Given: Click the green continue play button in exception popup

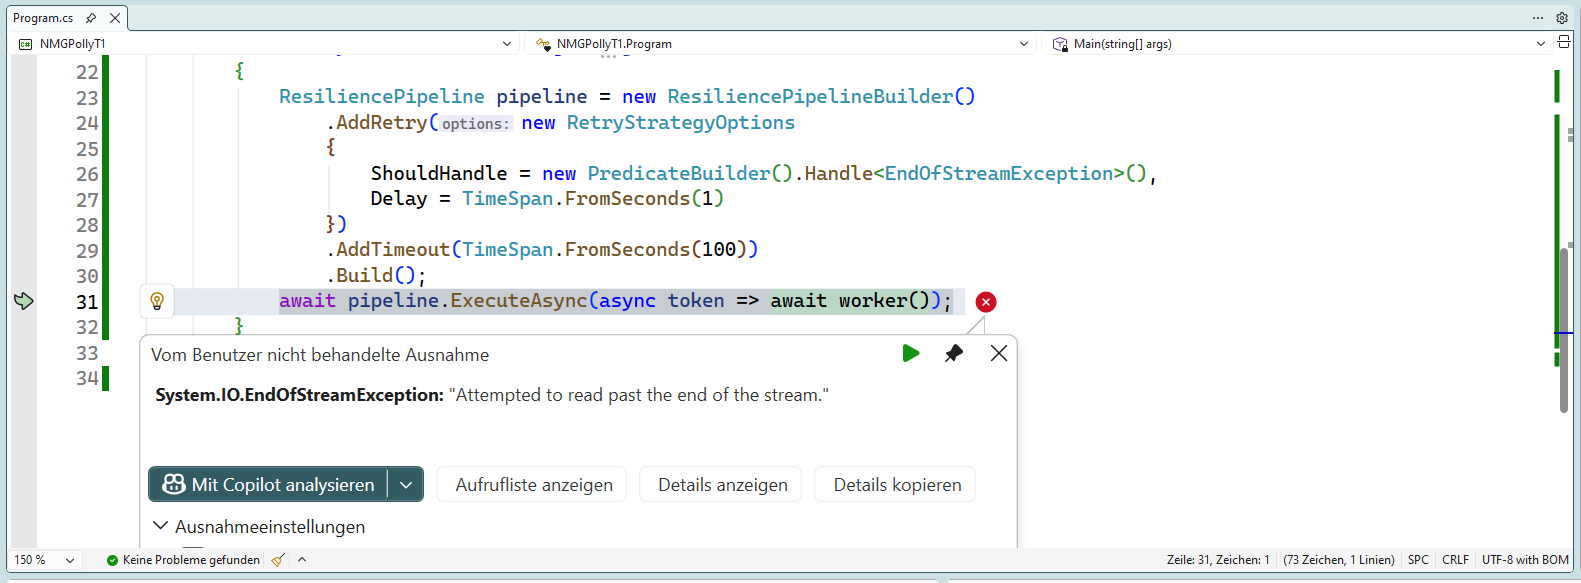Looking at the screenshot, I should 911,353.
